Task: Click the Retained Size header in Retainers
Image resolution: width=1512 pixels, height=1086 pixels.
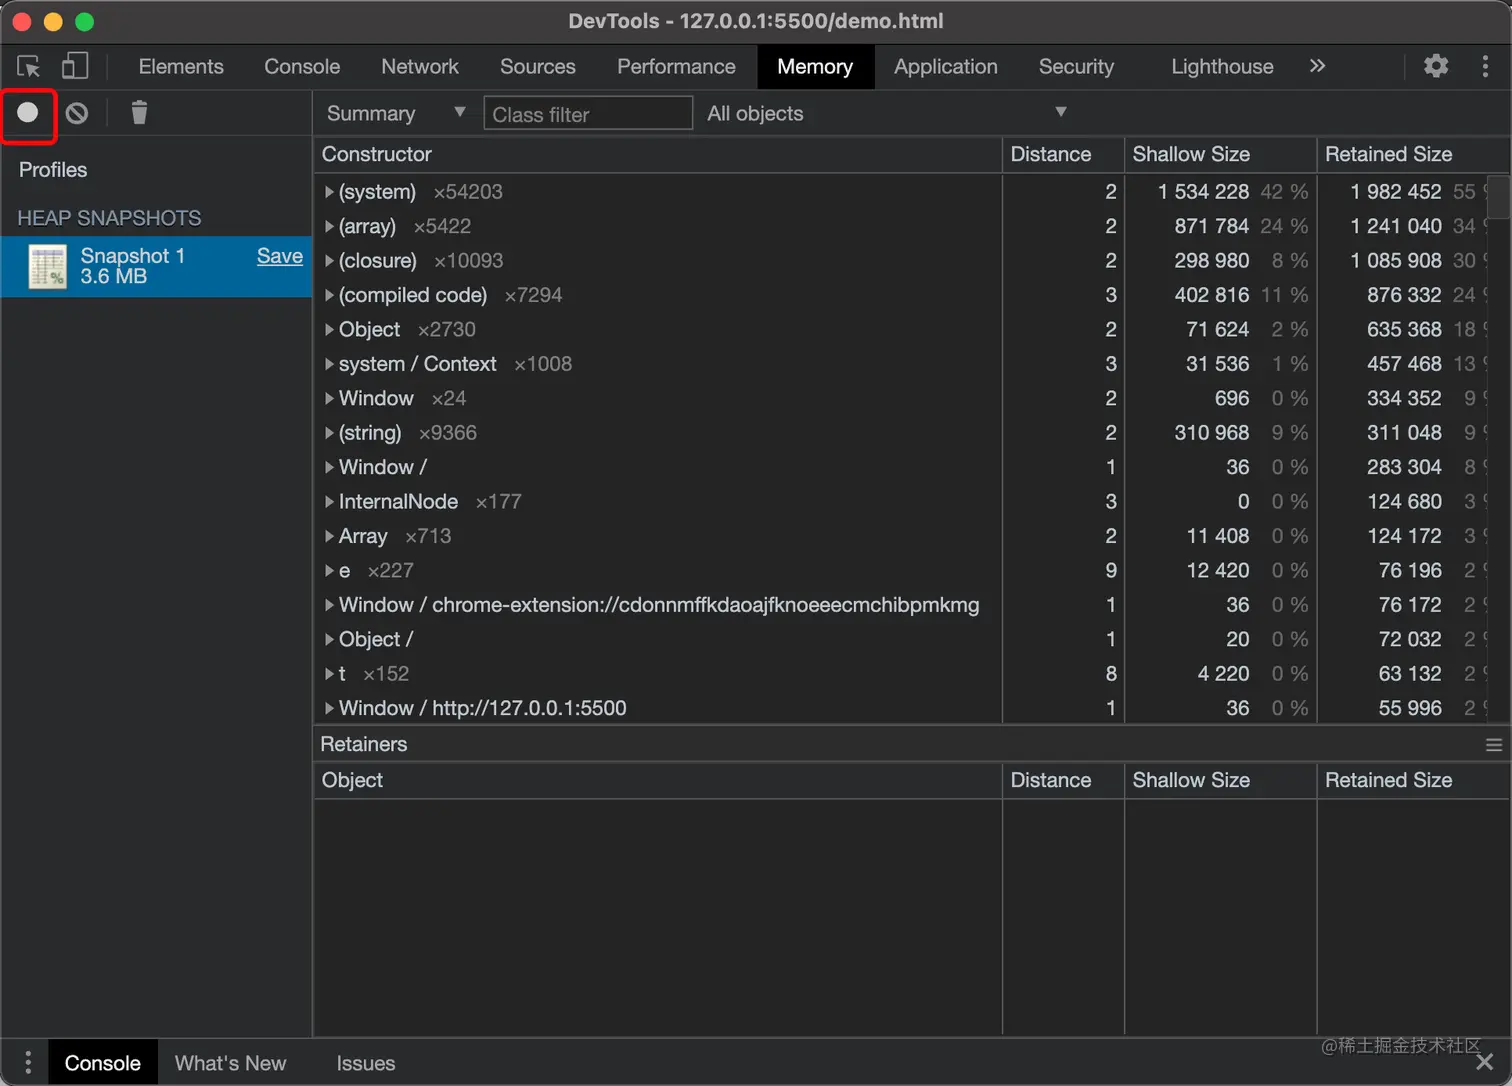Action: [1413, 780]
